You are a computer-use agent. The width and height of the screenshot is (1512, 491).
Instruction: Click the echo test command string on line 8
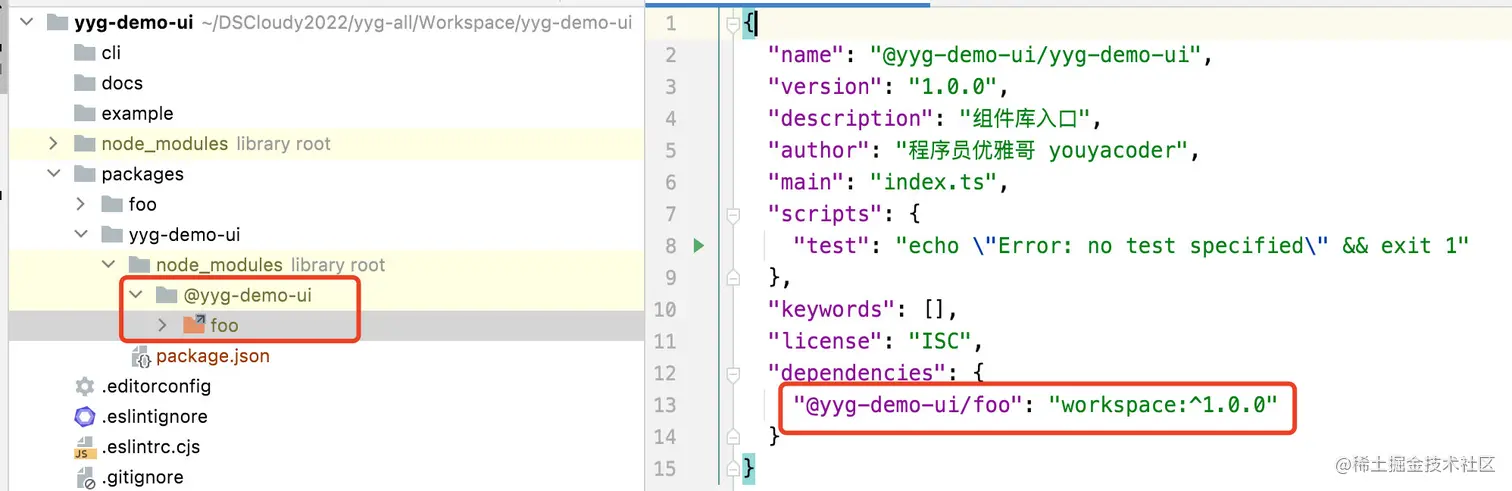pos(1182,245)
